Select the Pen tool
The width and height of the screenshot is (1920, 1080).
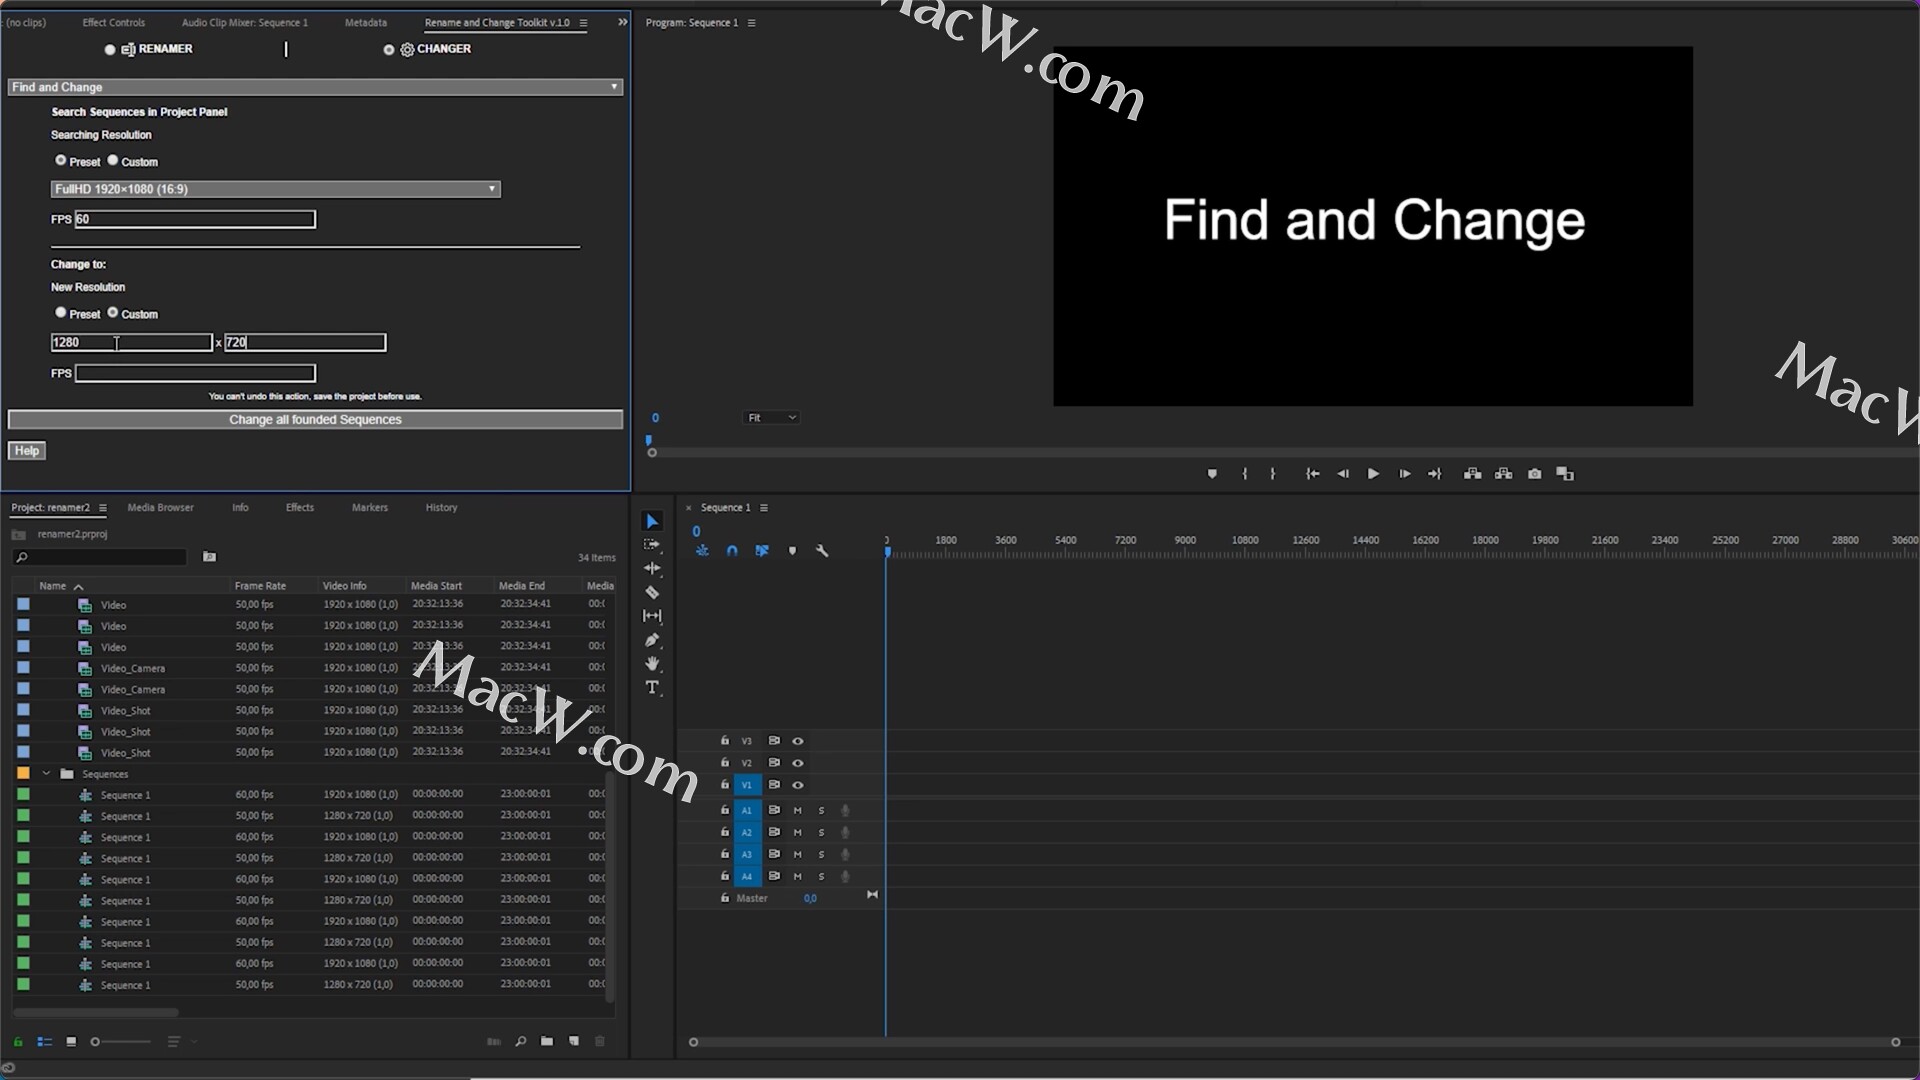pos(652,640)
